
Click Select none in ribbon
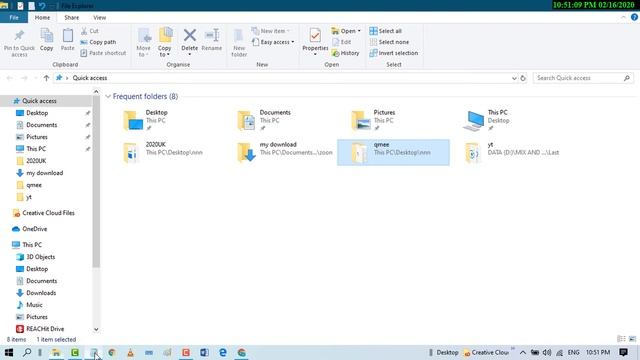389,42
